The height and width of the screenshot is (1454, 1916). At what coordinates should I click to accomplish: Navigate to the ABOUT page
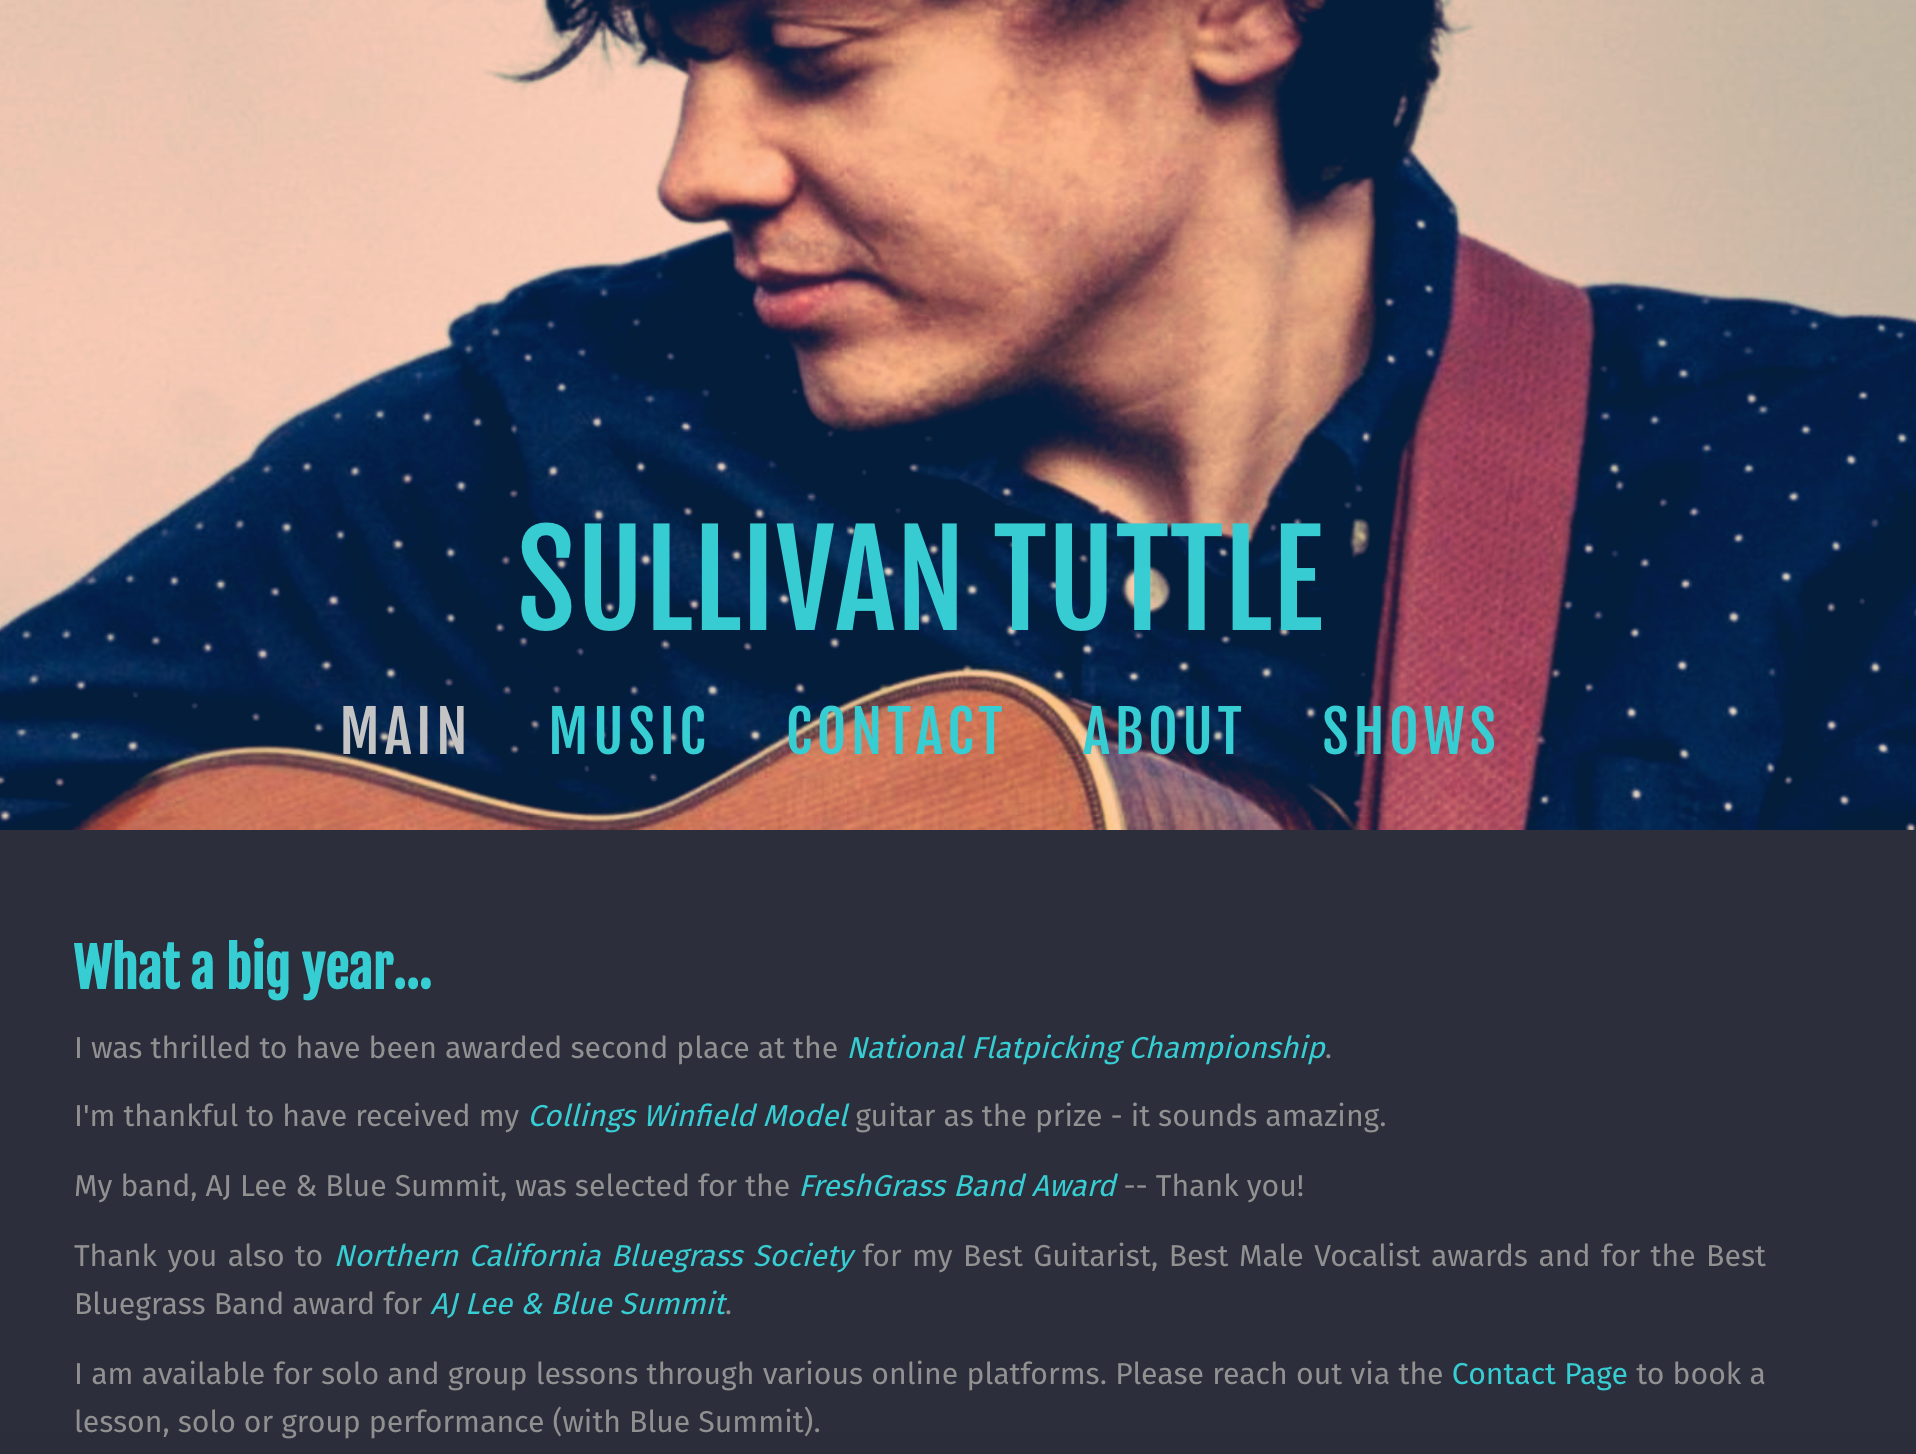coord(1163,730)
